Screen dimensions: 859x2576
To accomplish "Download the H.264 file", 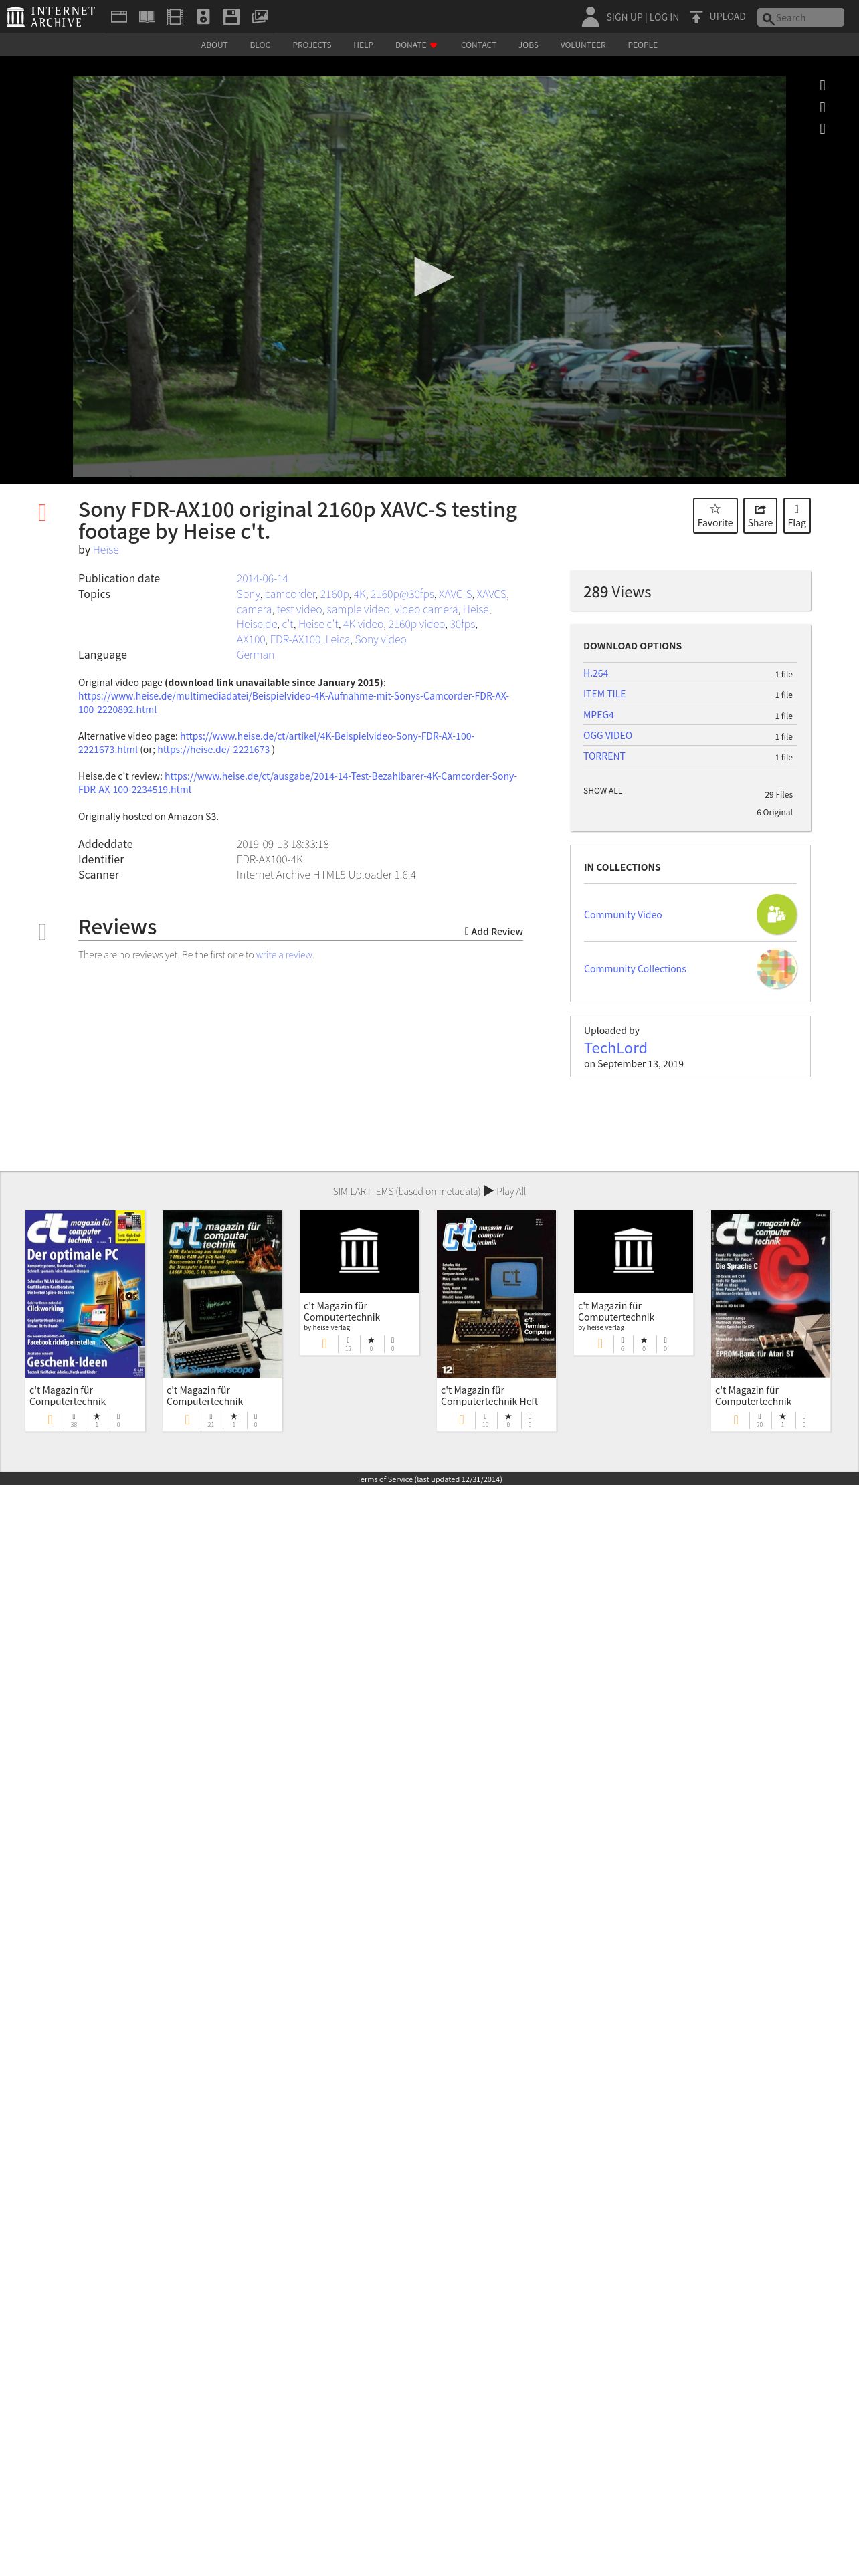I will click(595, 674).
